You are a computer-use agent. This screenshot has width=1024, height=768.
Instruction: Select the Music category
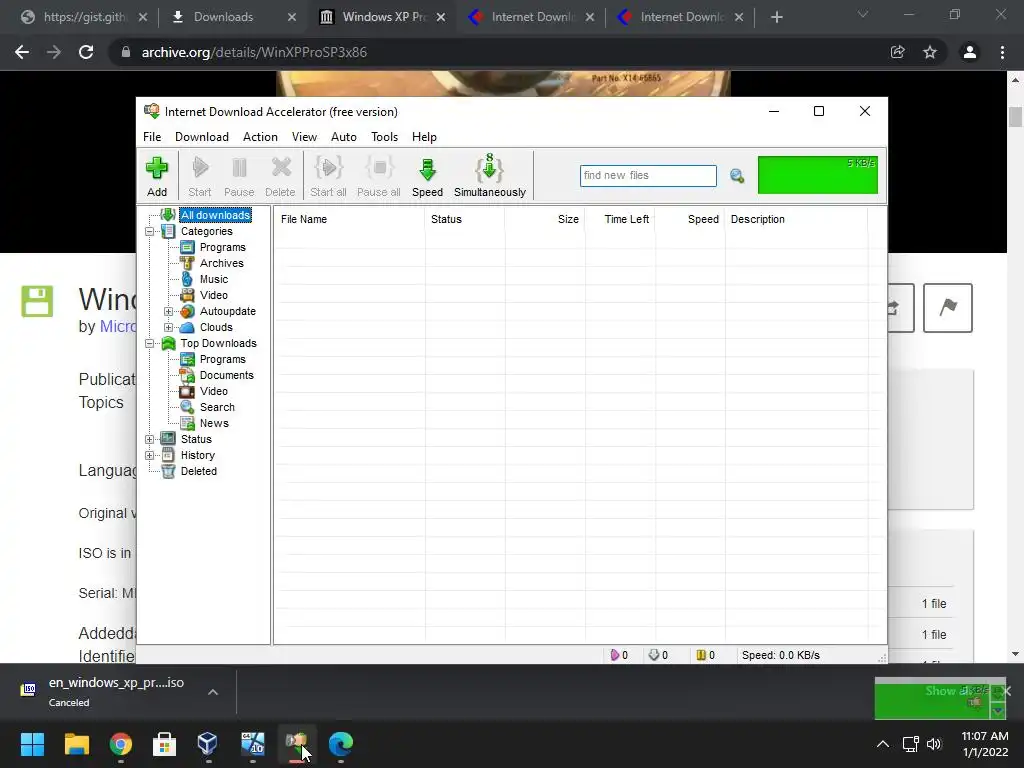click(x=214, y=280)
